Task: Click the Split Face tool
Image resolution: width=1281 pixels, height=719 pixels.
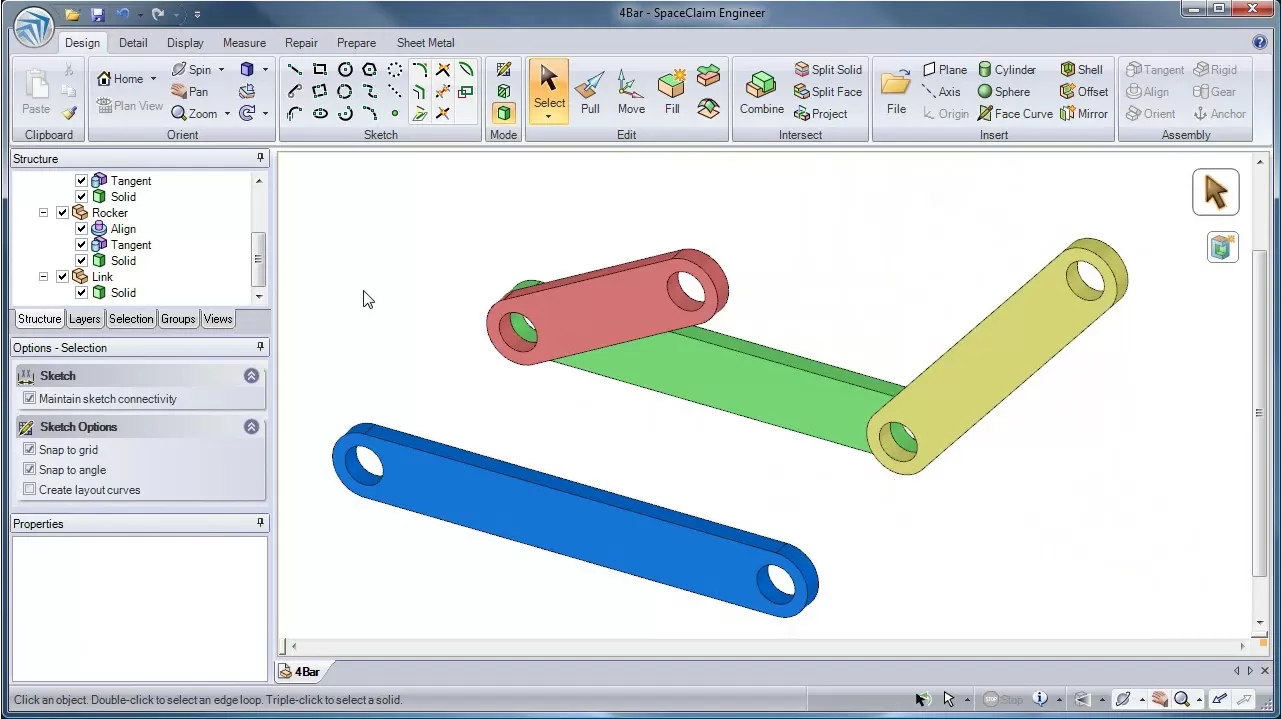Action: [828, 92]
